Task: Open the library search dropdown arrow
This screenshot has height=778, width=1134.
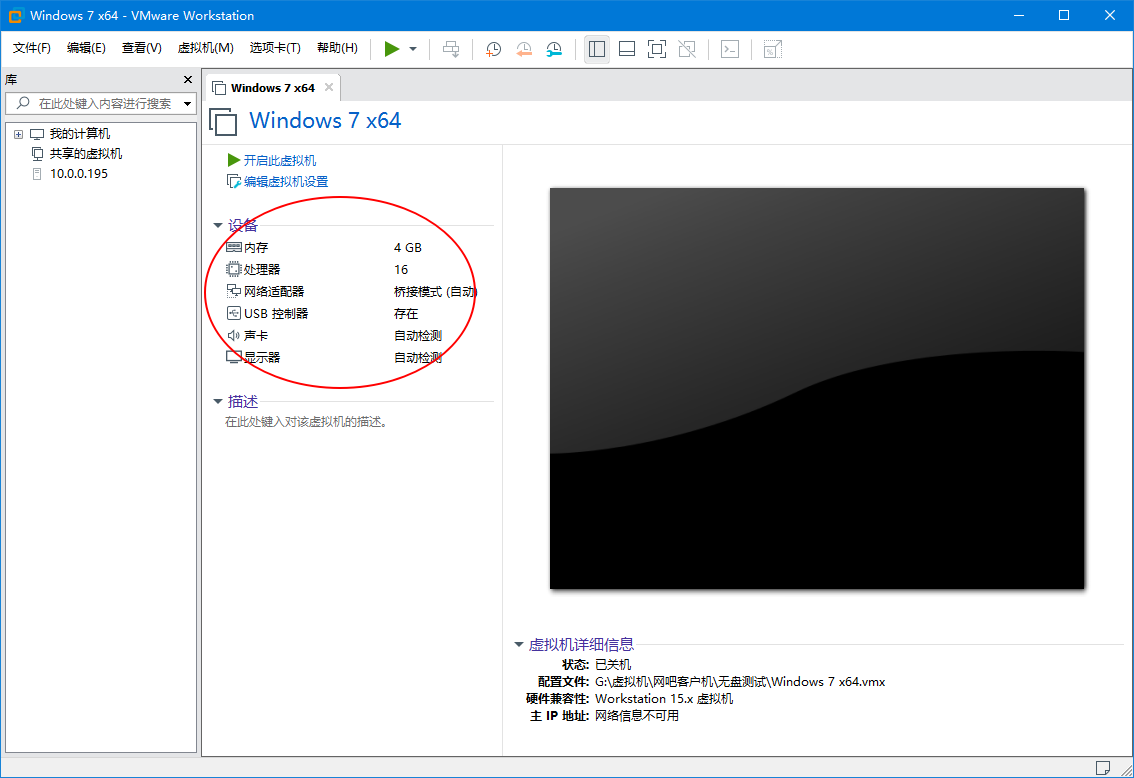Action: point(187,103)
